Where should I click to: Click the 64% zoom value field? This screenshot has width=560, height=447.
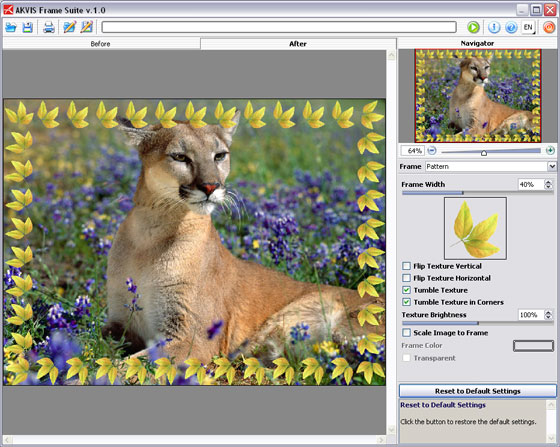pos(412,151)
